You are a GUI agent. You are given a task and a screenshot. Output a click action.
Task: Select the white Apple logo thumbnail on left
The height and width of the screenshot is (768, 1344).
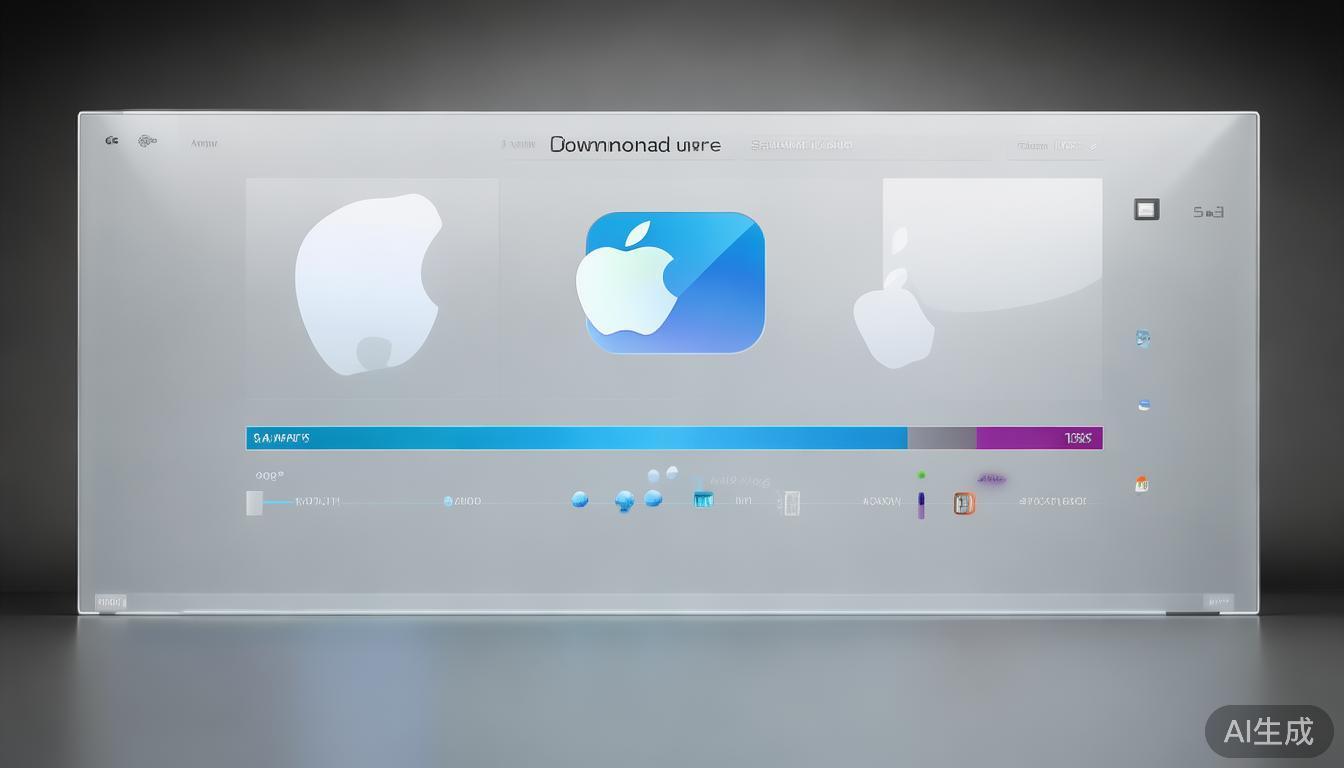pyautogui.click(x=371, y=284)
